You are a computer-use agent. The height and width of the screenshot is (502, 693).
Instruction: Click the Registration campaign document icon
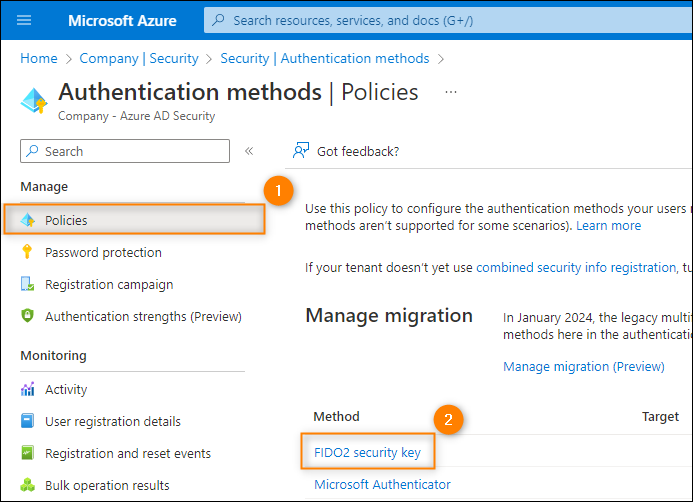tap(27, 284)
